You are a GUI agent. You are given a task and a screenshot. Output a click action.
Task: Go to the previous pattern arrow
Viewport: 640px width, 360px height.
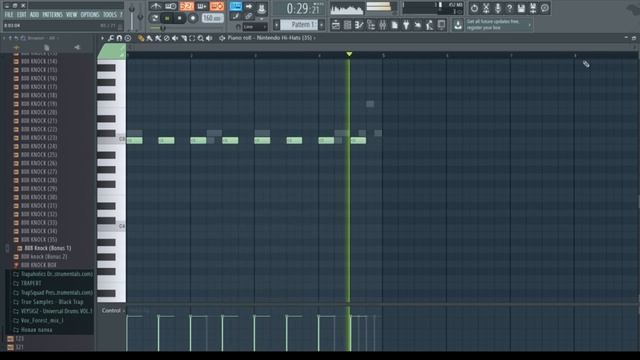coord(276,25)
